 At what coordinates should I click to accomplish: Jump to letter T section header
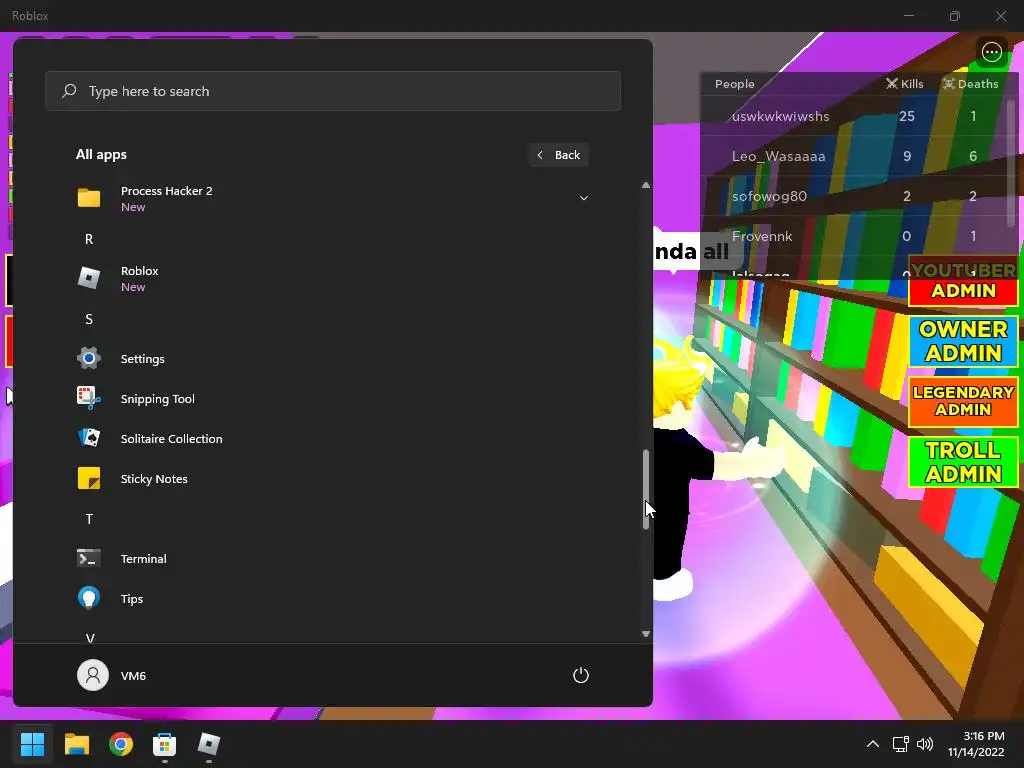89,519
